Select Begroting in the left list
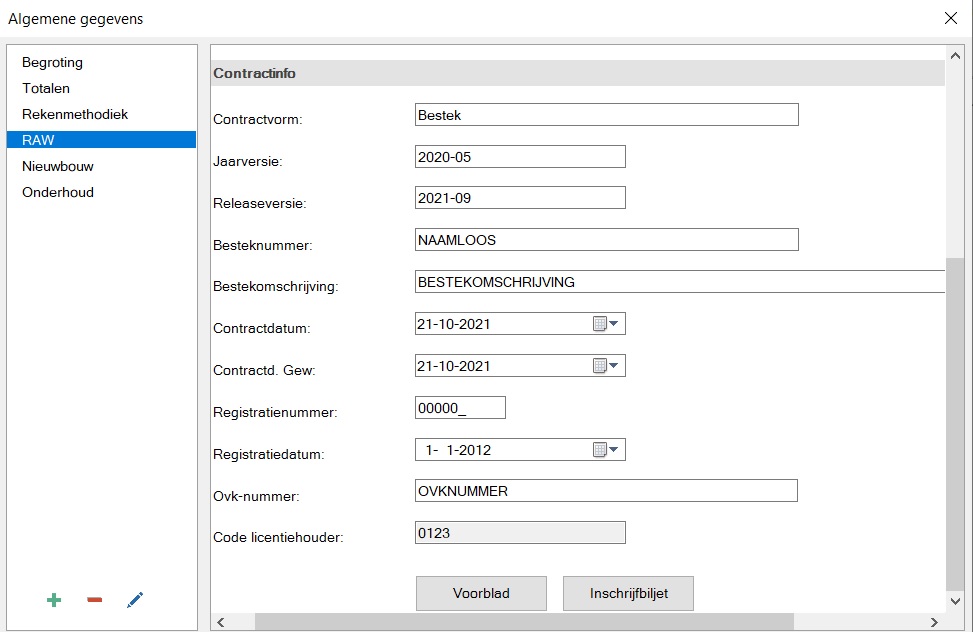This screenshot has height=632, width=973. (x=53, y=62)
